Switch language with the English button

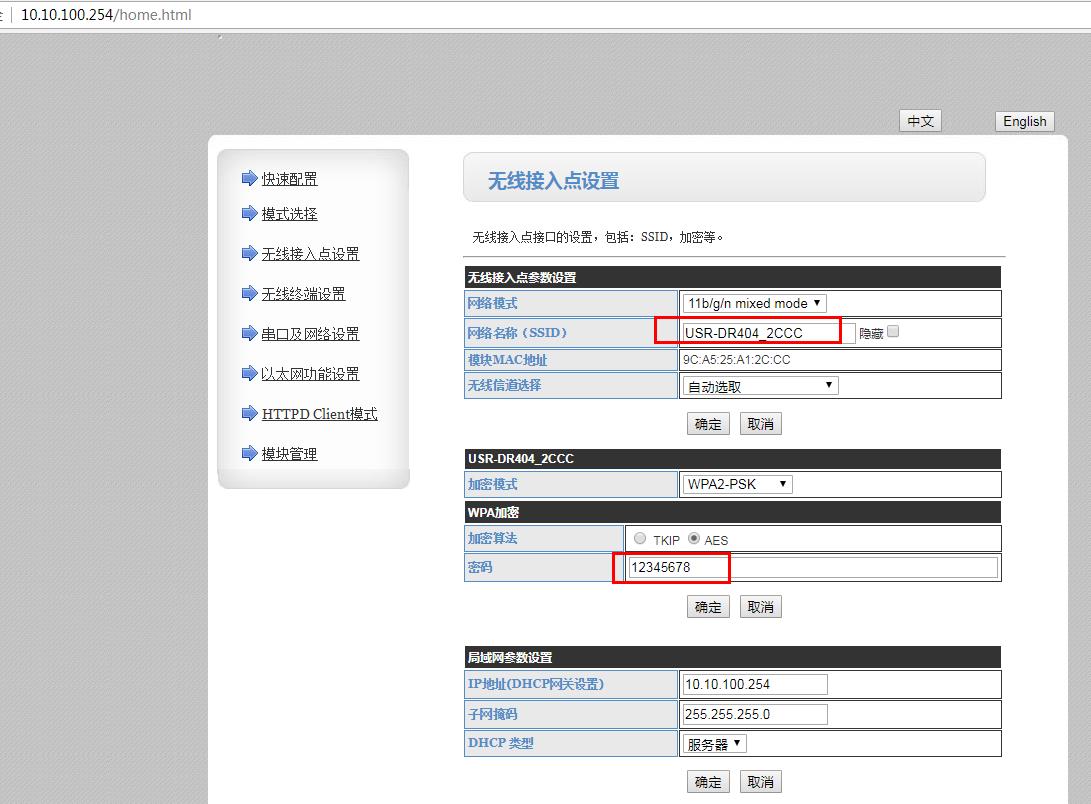(x=1024, y=121)
